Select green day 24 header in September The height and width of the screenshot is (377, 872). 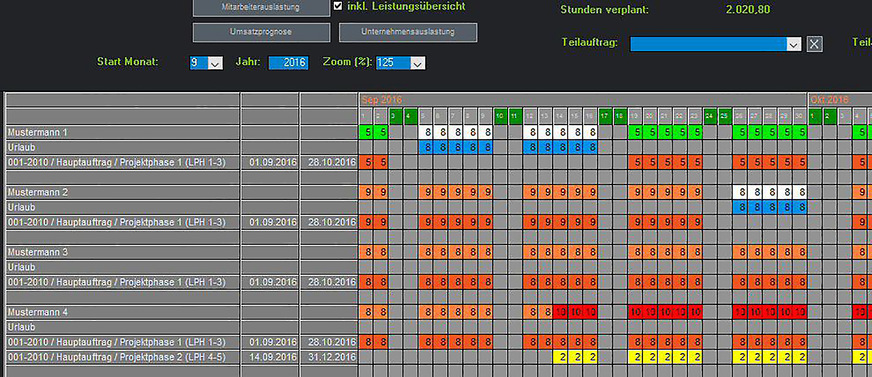pyautogui.click(x=710, y=116)
